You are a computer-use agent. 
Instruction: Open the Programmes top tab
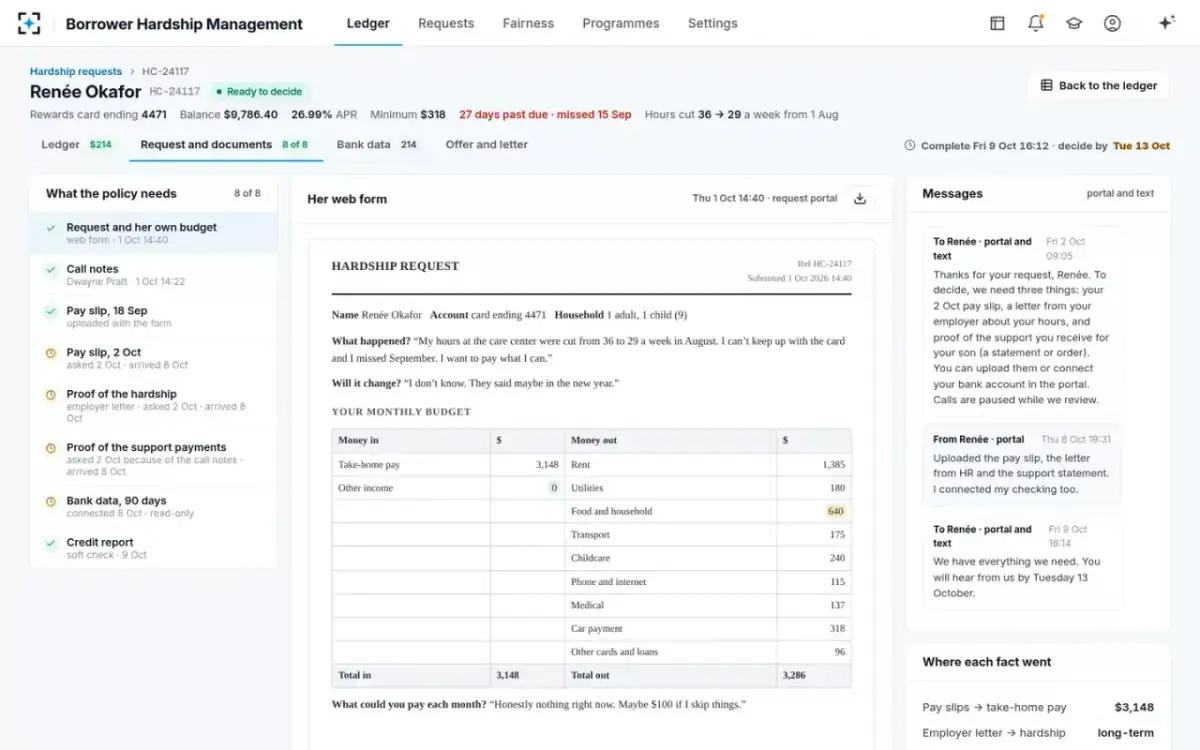[621, 23]
